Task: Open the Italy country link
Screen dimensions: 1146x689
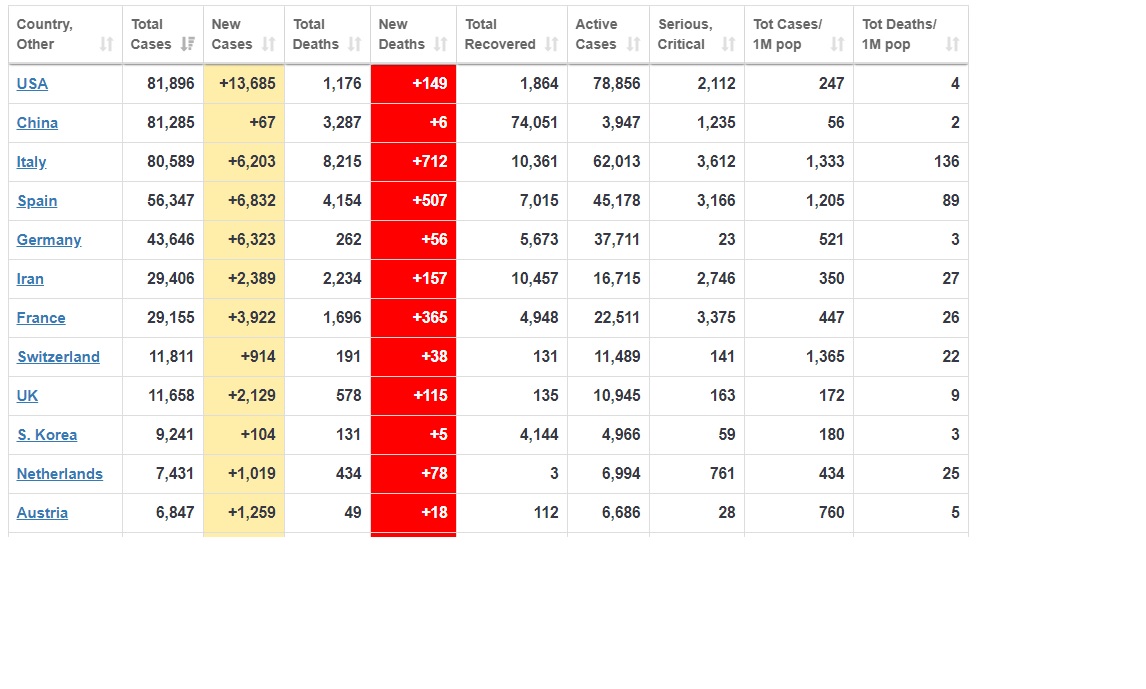Action: pos(31,161)
